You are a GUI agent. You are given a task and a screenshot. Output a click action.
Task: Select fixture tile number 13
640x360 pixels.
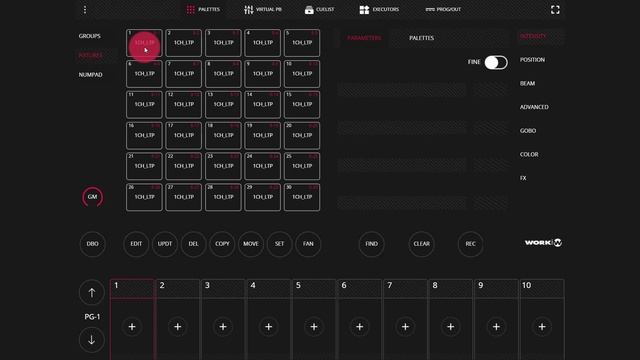coord(223,104)
